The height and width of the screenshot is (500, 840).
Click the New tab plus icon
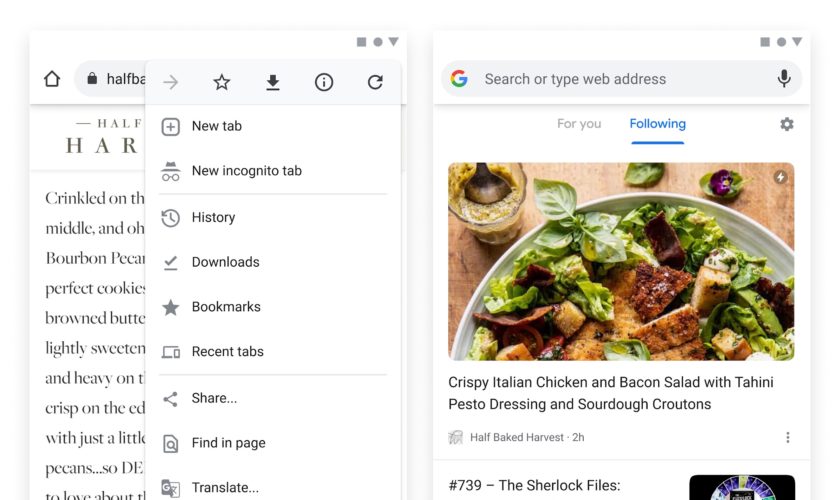[170, 127]
